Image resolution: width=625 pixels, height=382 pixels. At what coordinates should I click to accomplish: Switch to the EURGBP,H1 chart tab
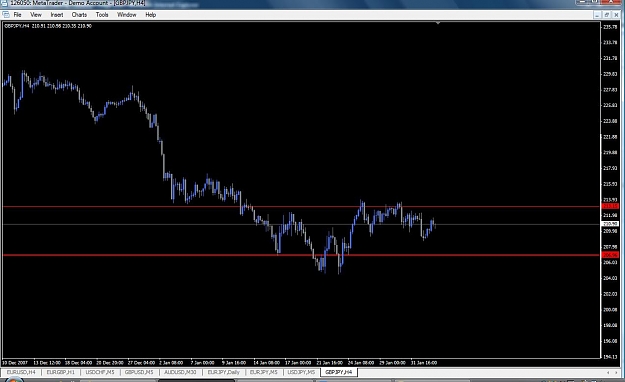tap(61, 372)
